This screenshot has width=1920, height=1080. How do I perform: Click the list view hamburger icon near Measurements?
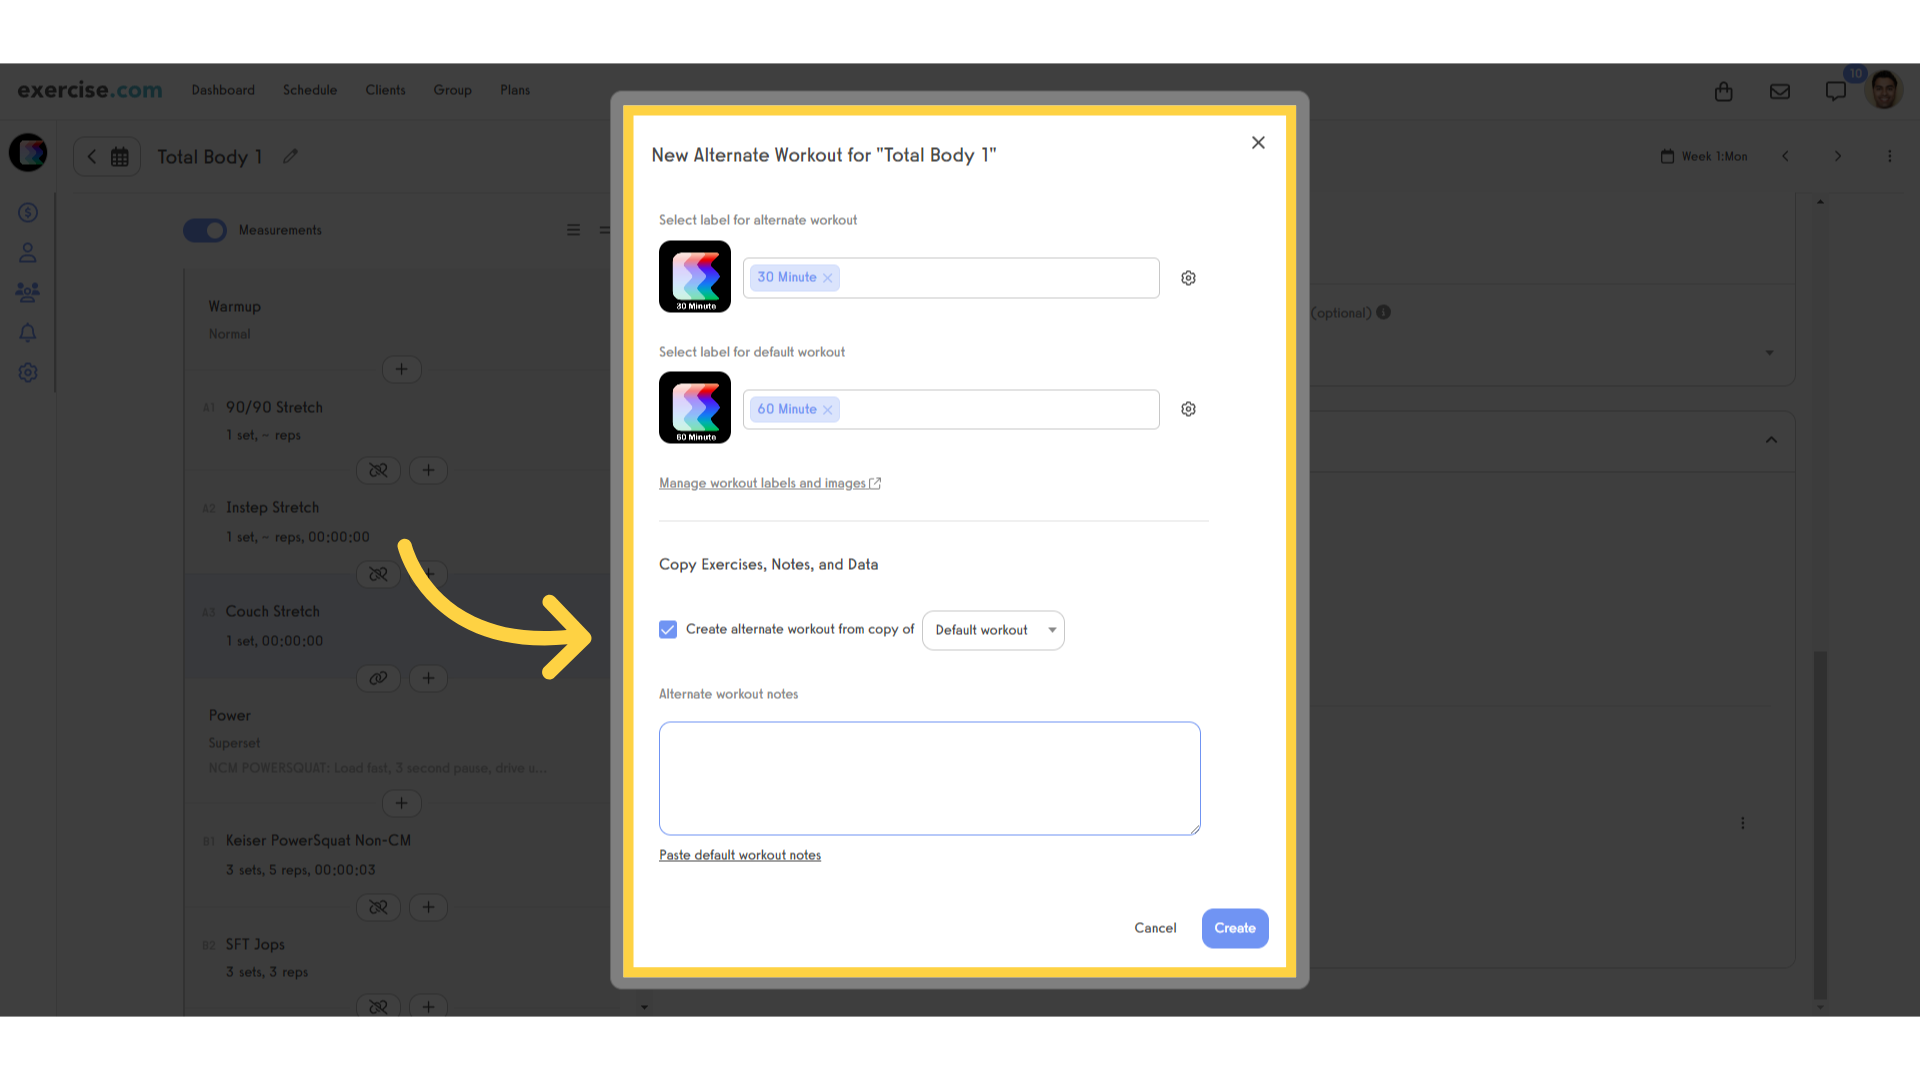(x=574, y=230)
